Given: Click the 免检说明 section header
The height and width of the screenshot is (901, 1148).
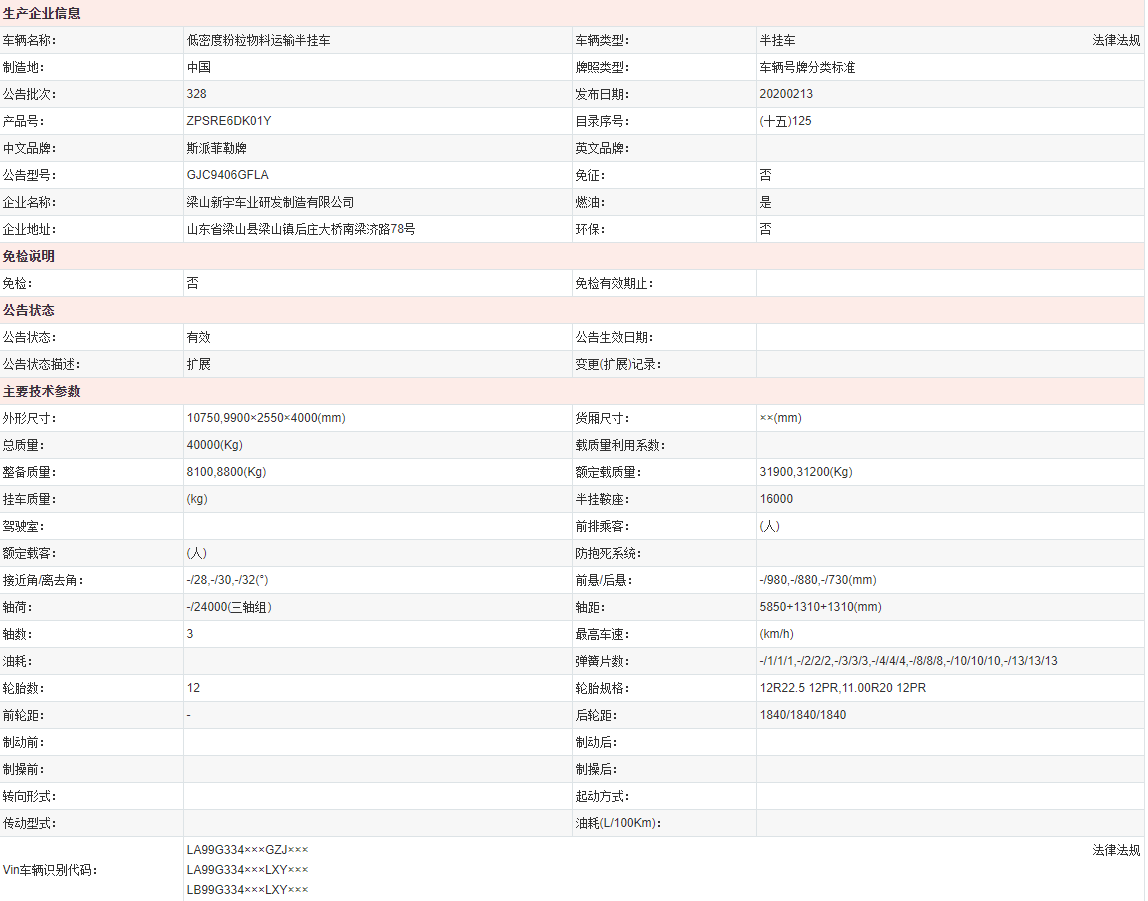Looking at the screenshot, I should tap(29, 256).
